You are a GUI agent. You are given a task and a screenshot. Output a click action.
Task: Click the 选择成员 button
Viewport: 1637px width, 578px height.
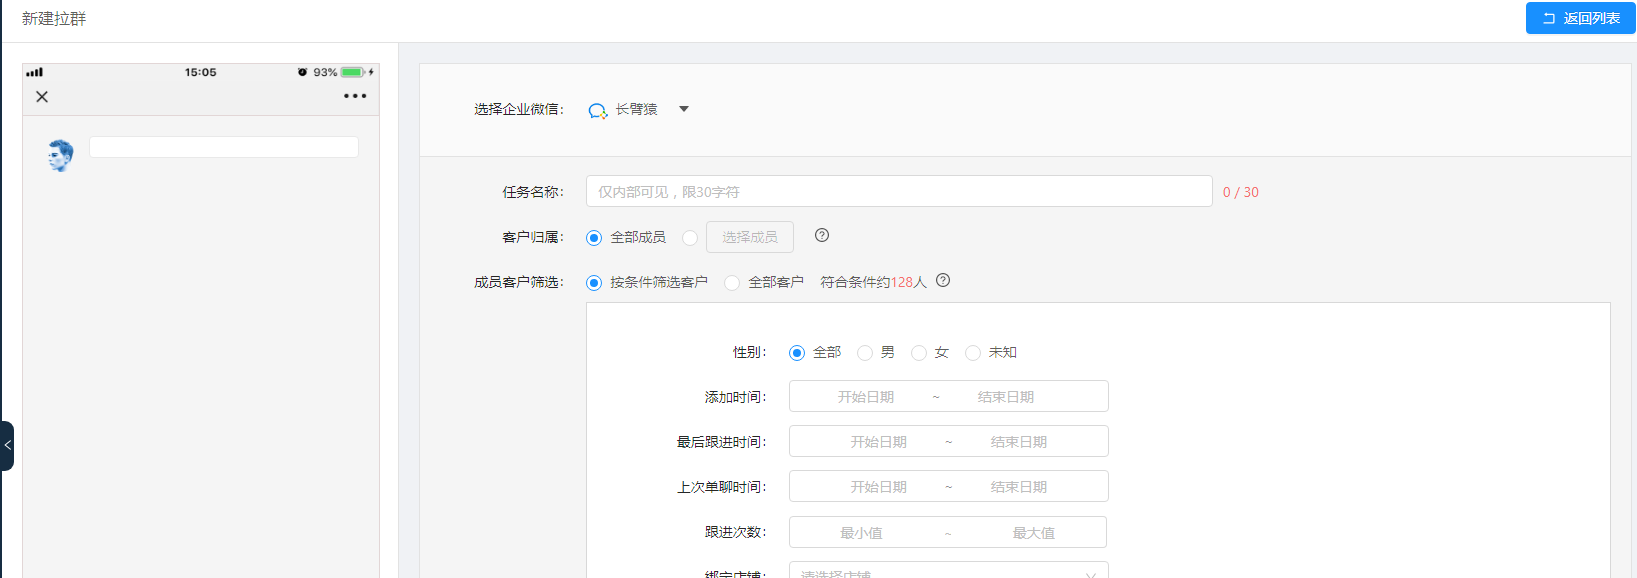[x=750, y=237]
